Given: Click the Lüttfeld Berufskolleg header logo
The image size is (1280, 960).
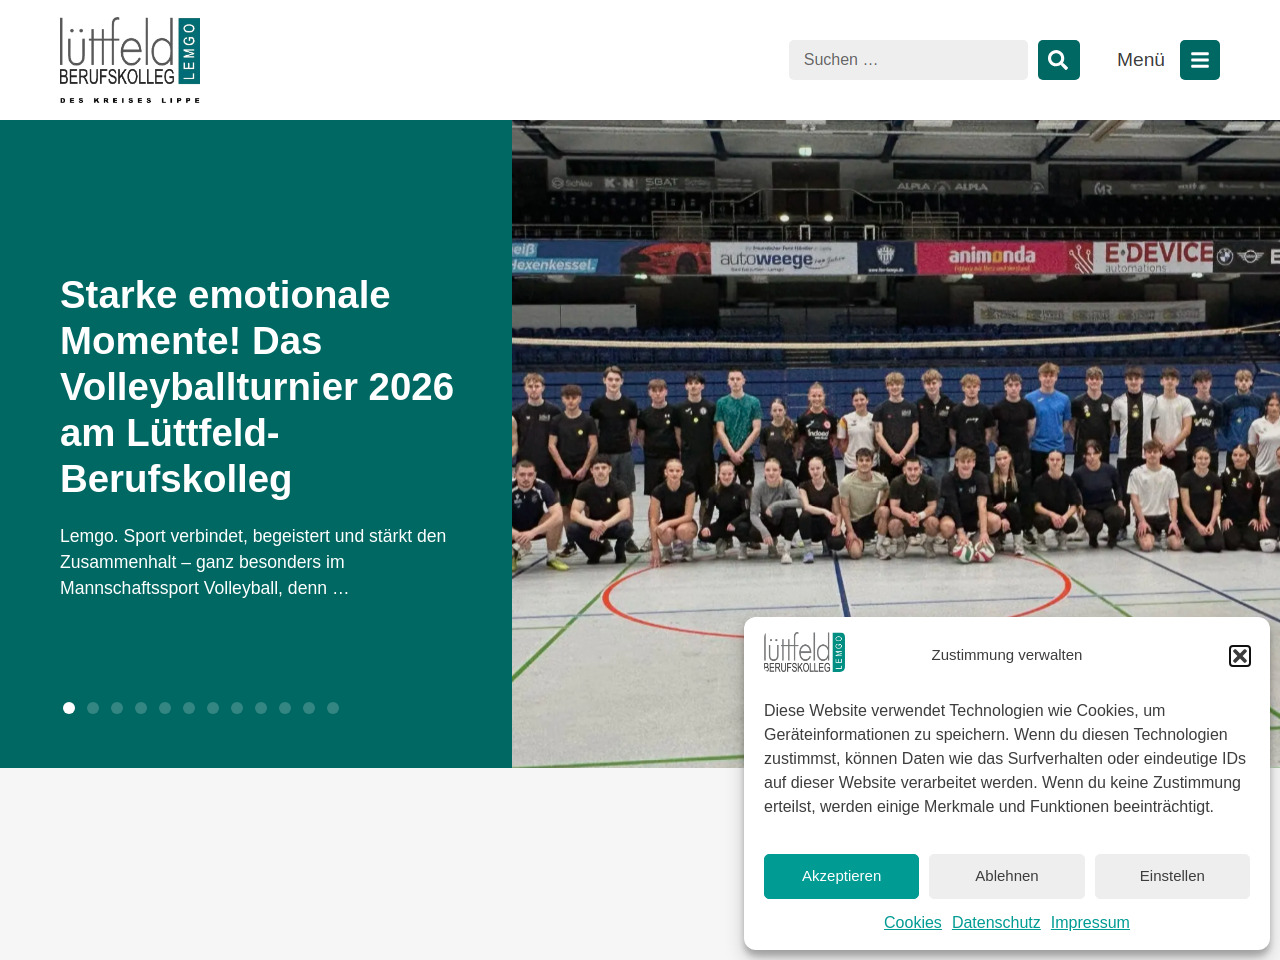Looking at the screenshot, I should [130, 60].
